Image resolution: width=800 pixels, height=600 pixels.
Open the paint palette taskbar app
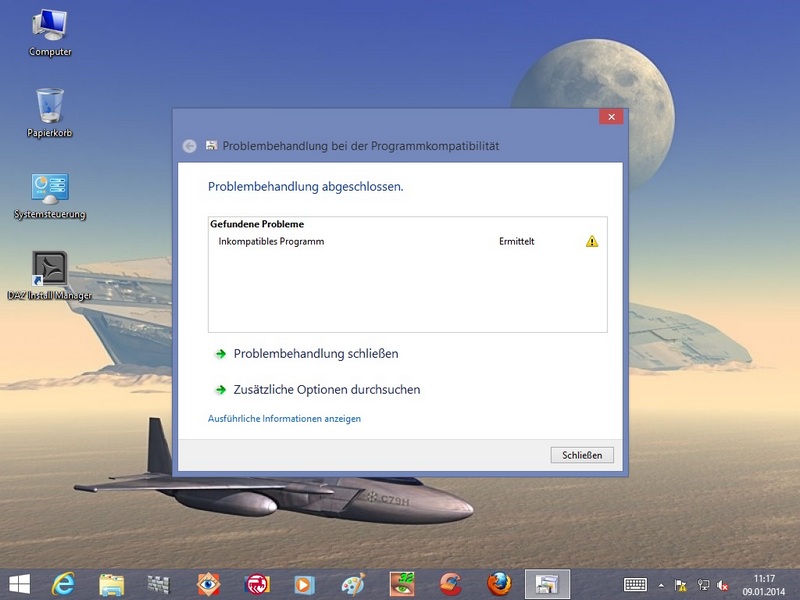(353, 584)
